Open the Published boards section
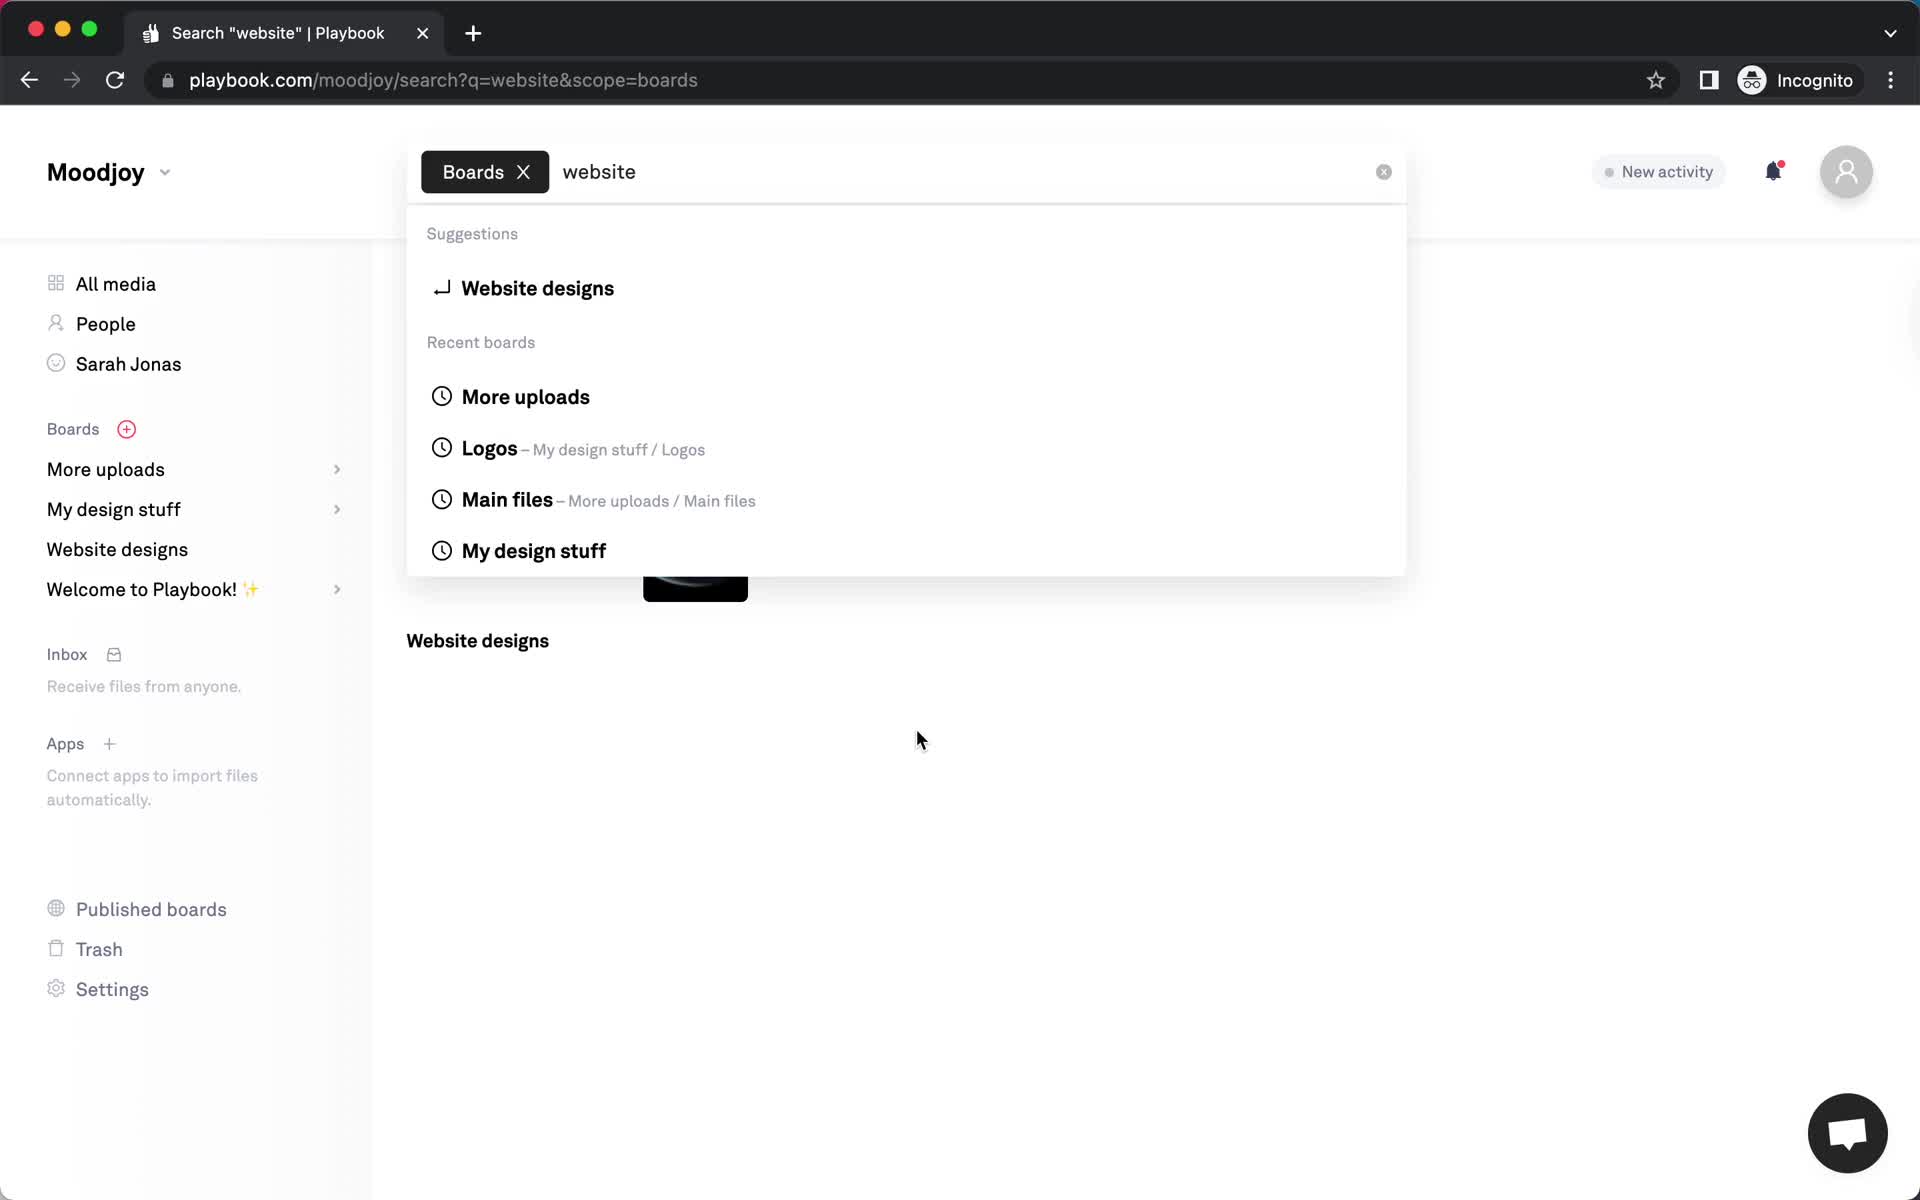Image resolution: width=1920 pixels, height=1200 pixels. click(x=151, y=910)
